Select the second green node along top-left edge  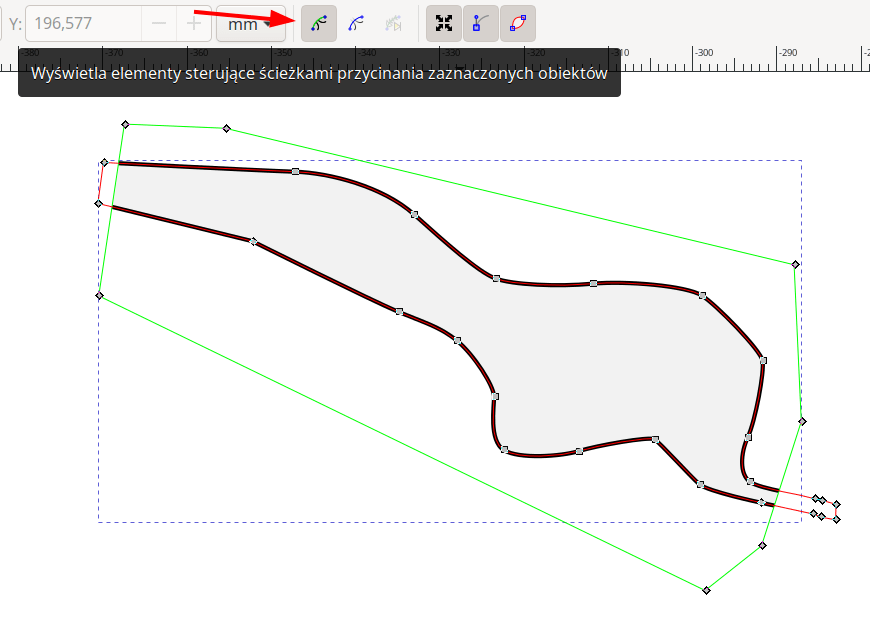[227, 128]
